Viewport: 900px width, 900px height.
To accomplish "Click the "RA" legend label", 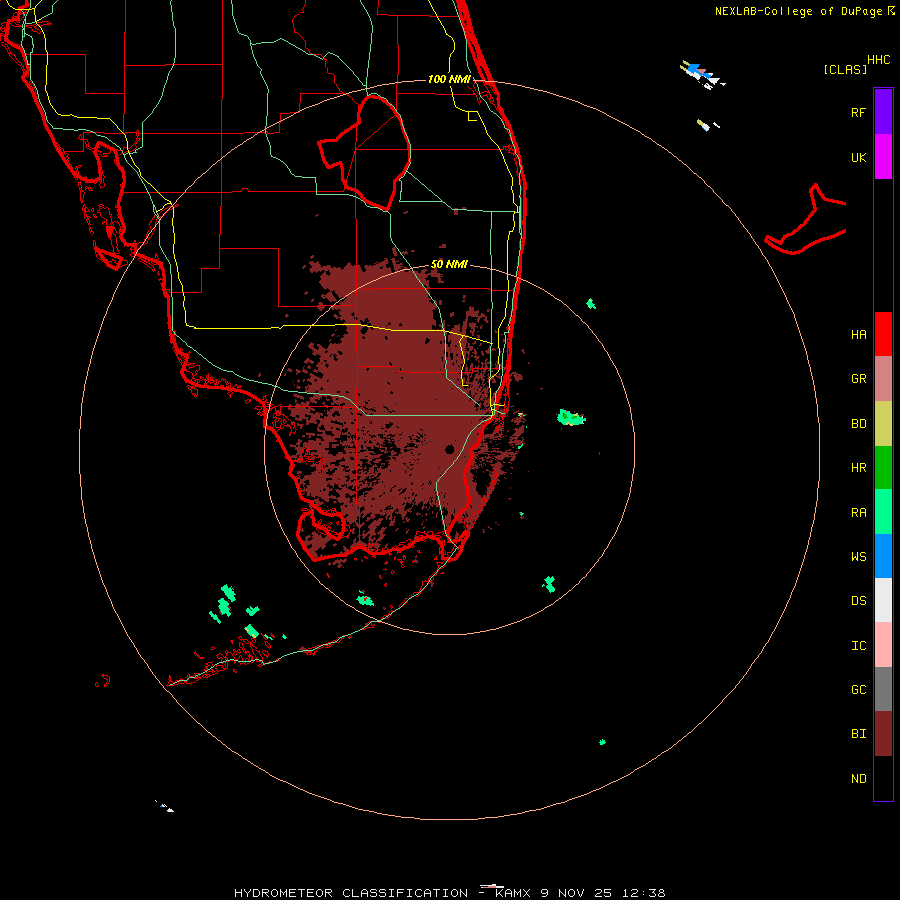I will [858, 513].
